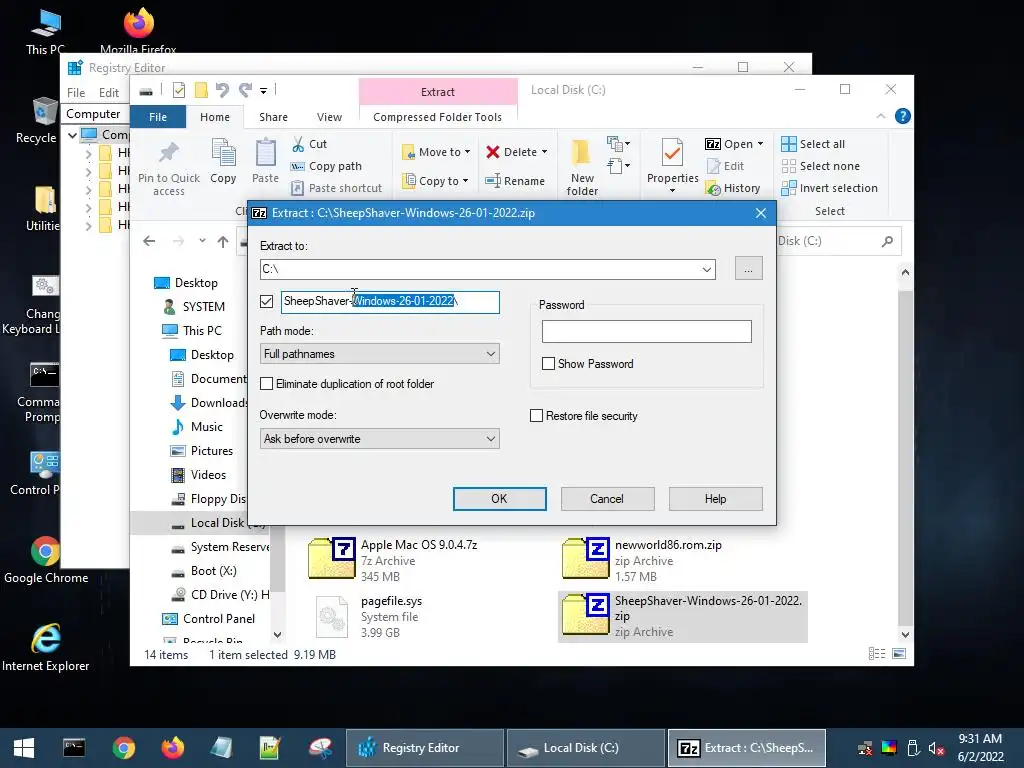Collapse the Explorer ribbon with the chevron
Image resolution: width=1024 pixels, height=768 pixels.
click(x=881, y=116)
